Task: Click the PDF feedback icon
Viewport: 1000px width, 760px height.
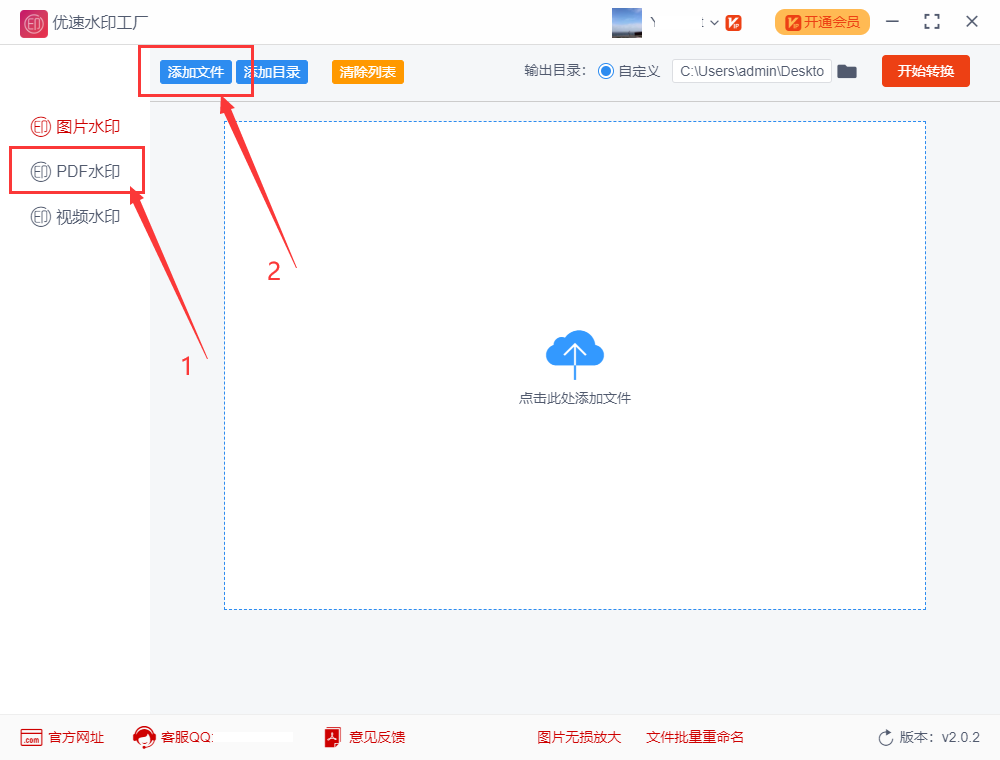Action: [x=332, y=737]
